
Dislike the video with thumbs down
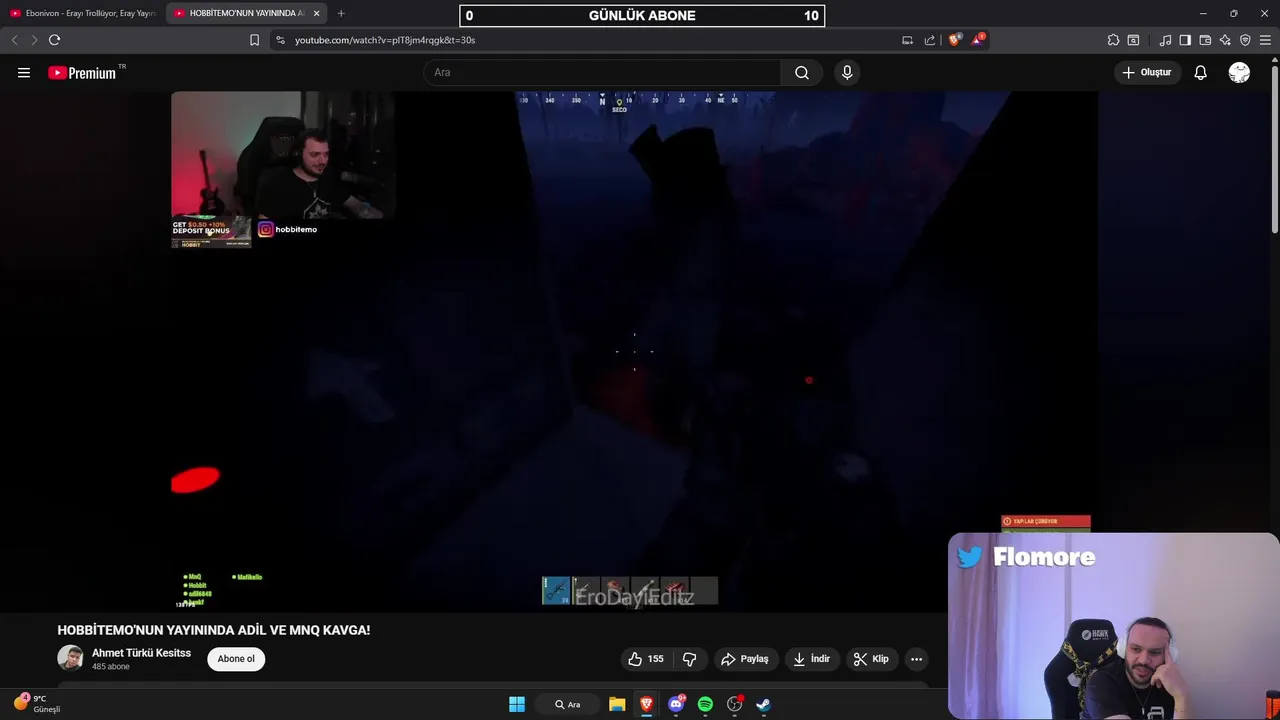click(689, 659)
